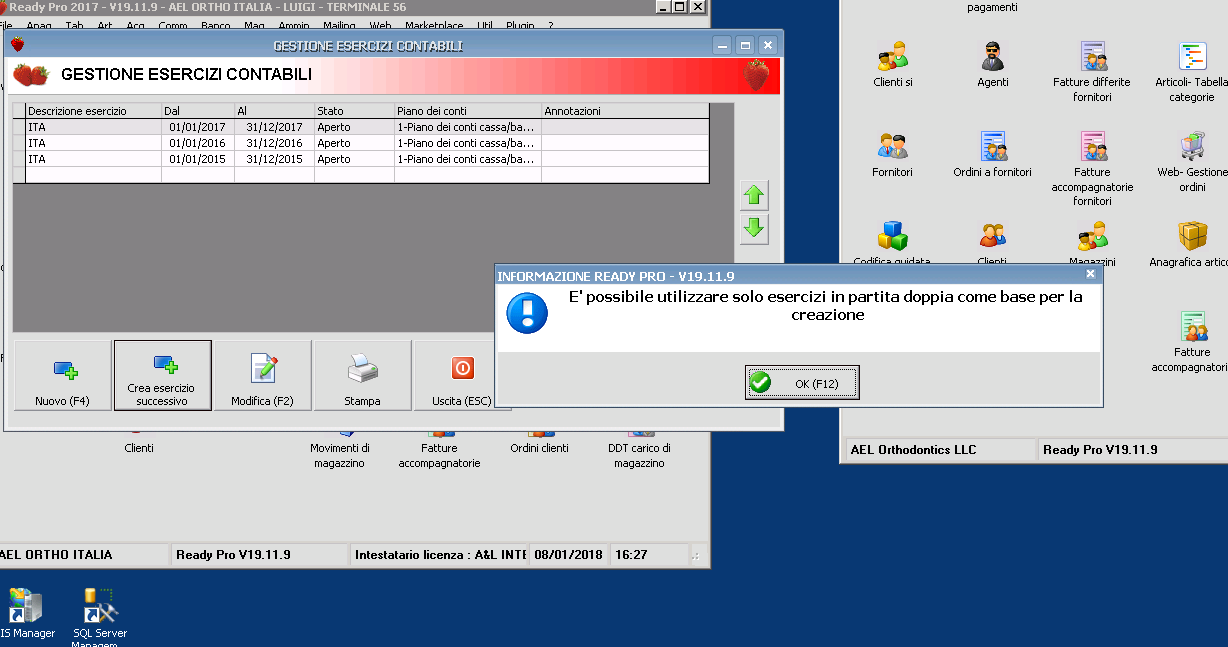Open the Banco menu
Viewport: 1228px width, 647px height.
[216, 26]
